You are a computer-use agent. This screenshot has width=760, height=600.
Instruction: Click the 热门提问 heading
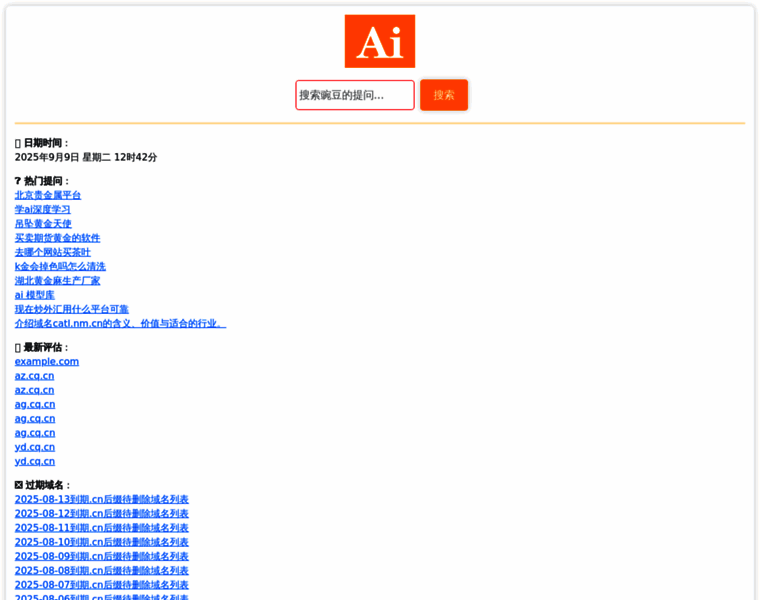42,181
